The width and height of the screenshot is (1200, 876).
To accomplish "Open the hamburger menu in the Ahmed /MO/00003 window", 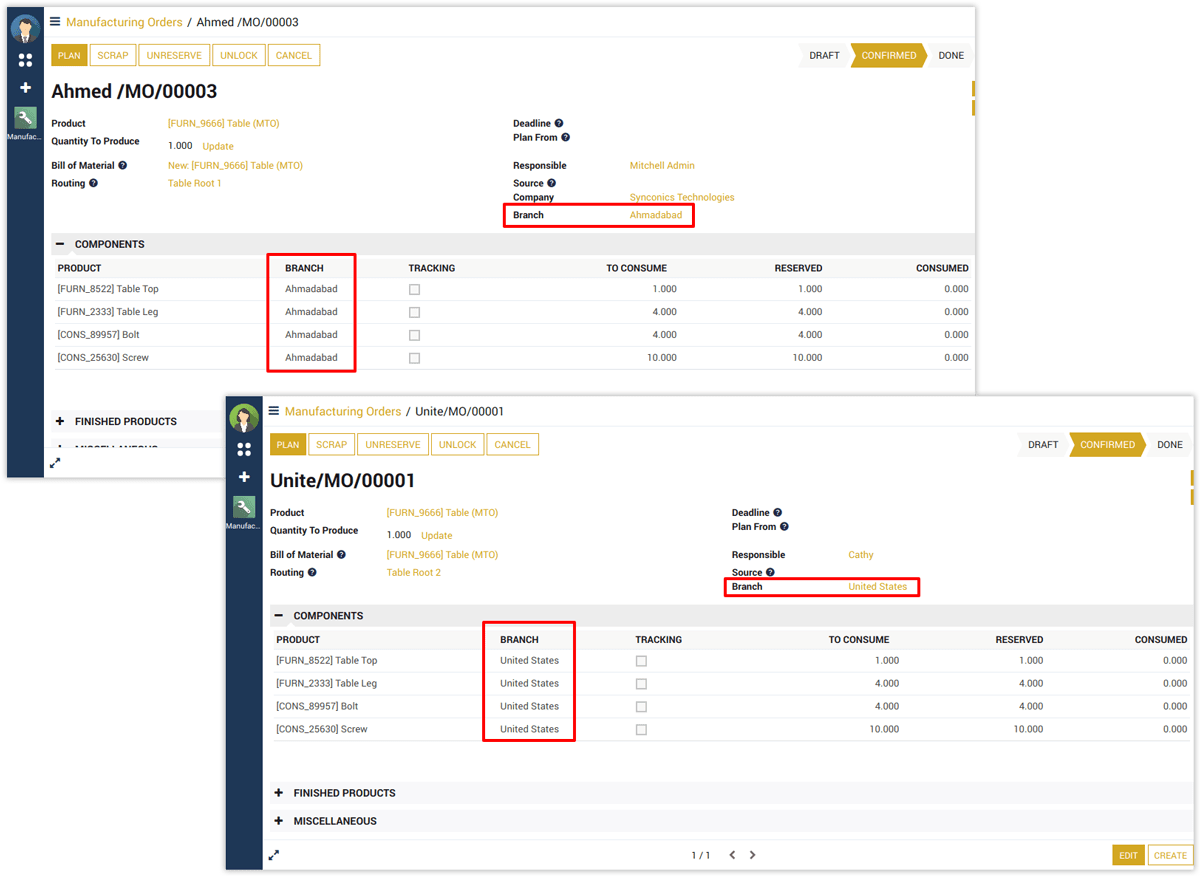I will (55, 22).
